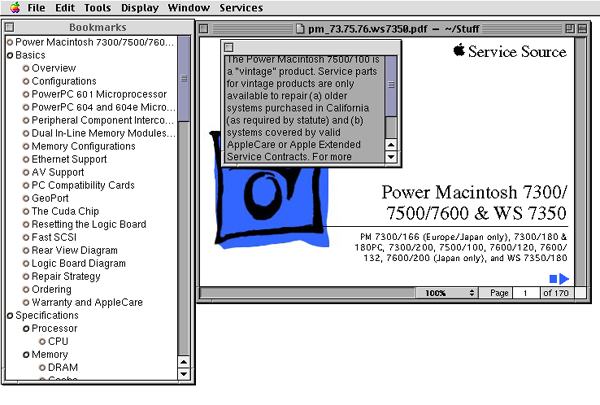600x405 pixels.
Task: Open the File menu
Action: coord(36,8)
